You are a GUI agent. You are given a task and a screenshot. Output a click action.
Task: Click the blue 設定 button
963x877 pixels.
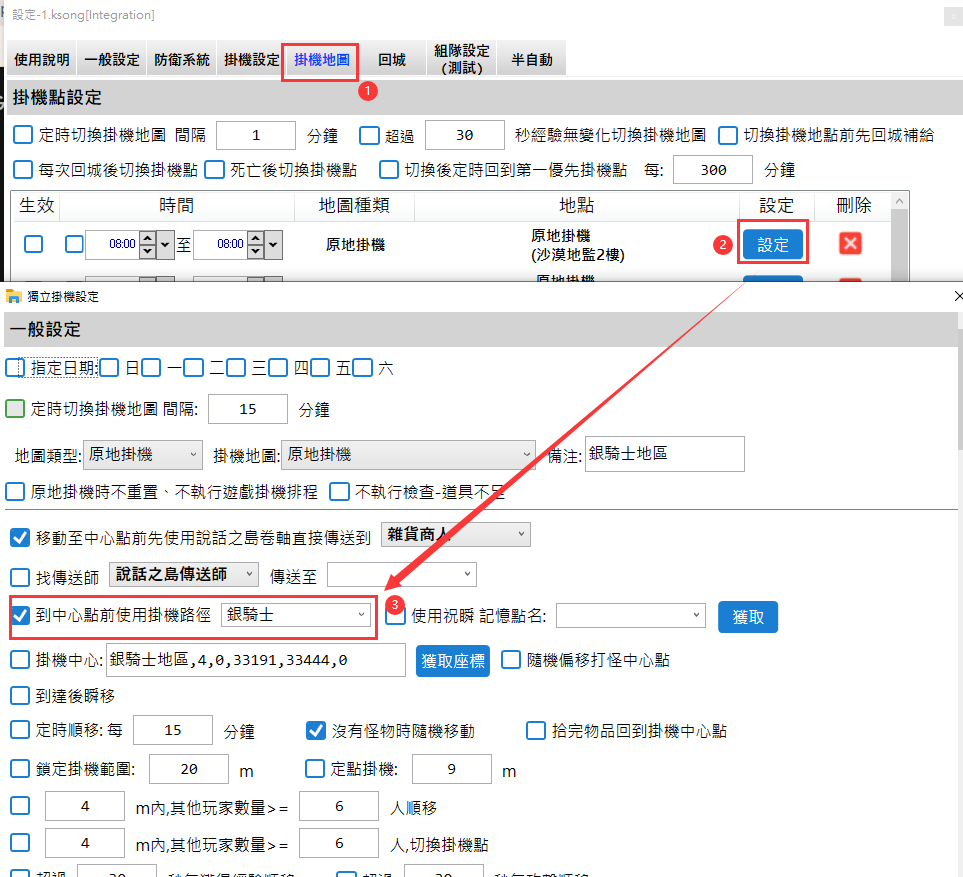pos(772,245)
